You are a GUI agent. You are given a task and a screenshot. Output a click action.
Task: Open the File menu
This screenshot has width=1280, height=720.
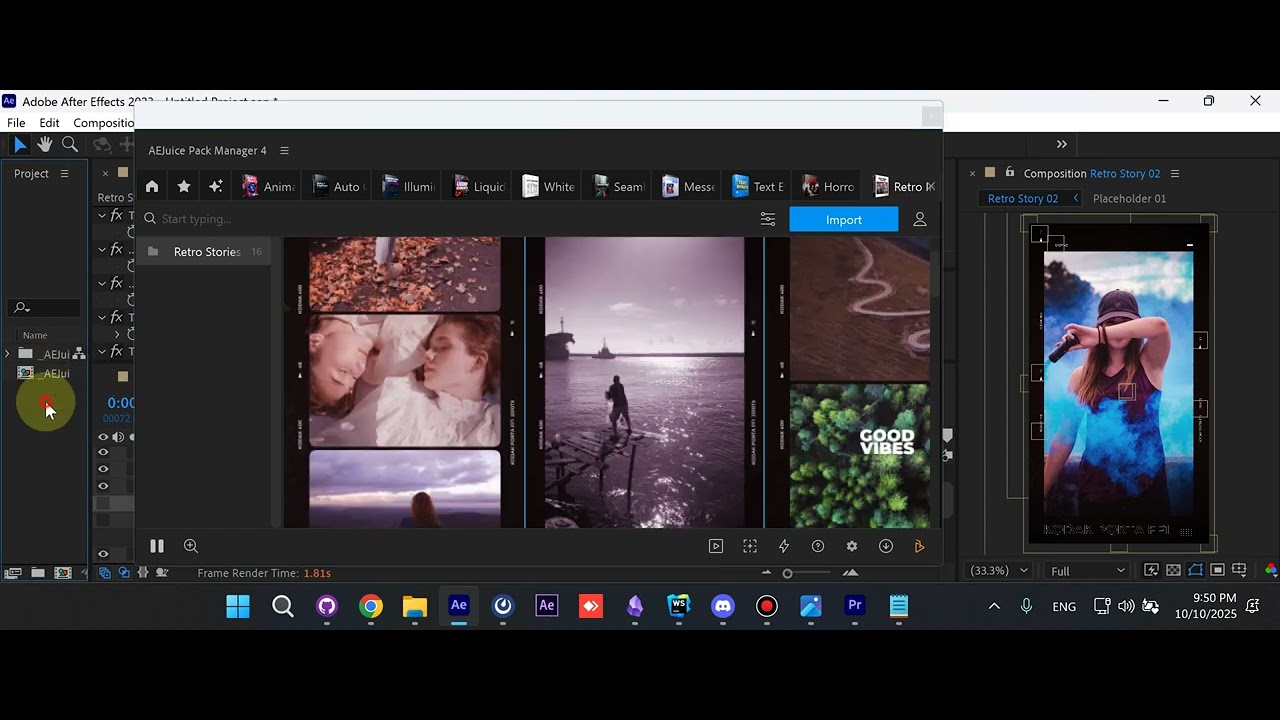(x=16, y=123)
